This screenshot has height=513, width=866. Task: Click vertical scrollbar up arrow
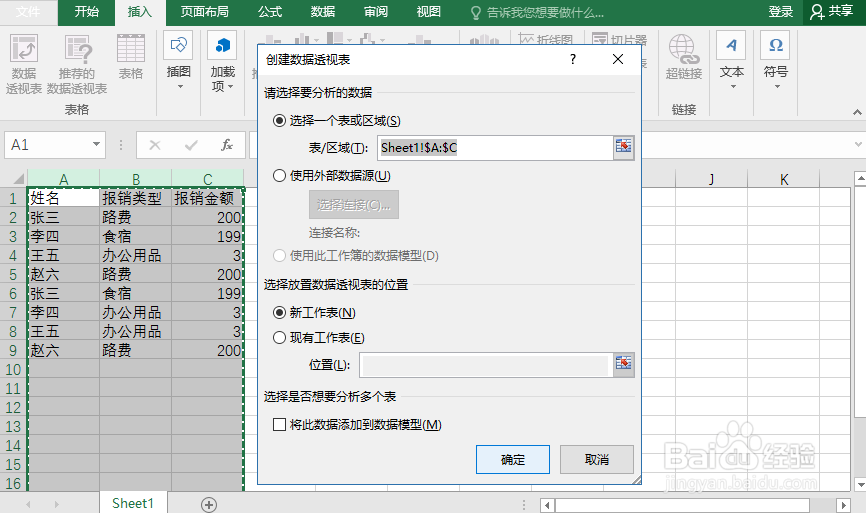860,179
